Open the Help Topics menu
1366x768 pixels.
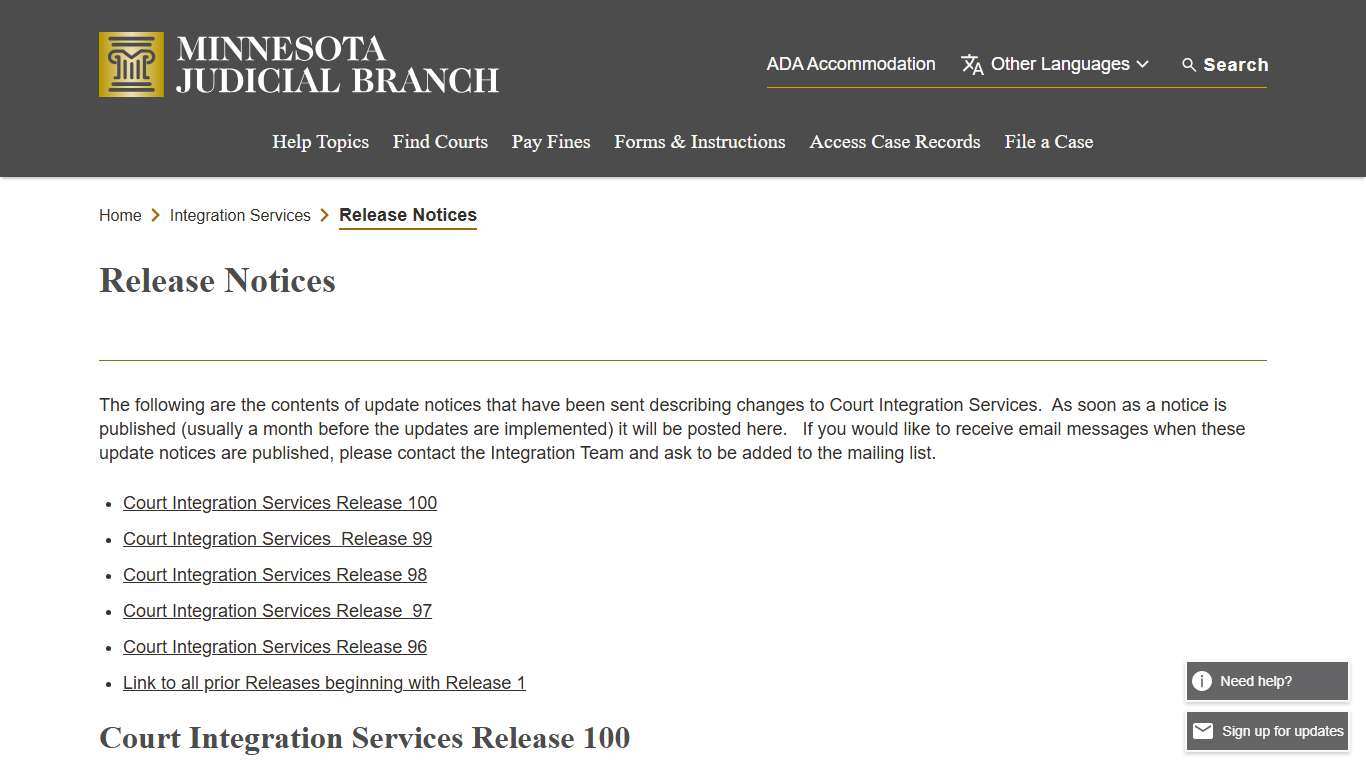320,142
